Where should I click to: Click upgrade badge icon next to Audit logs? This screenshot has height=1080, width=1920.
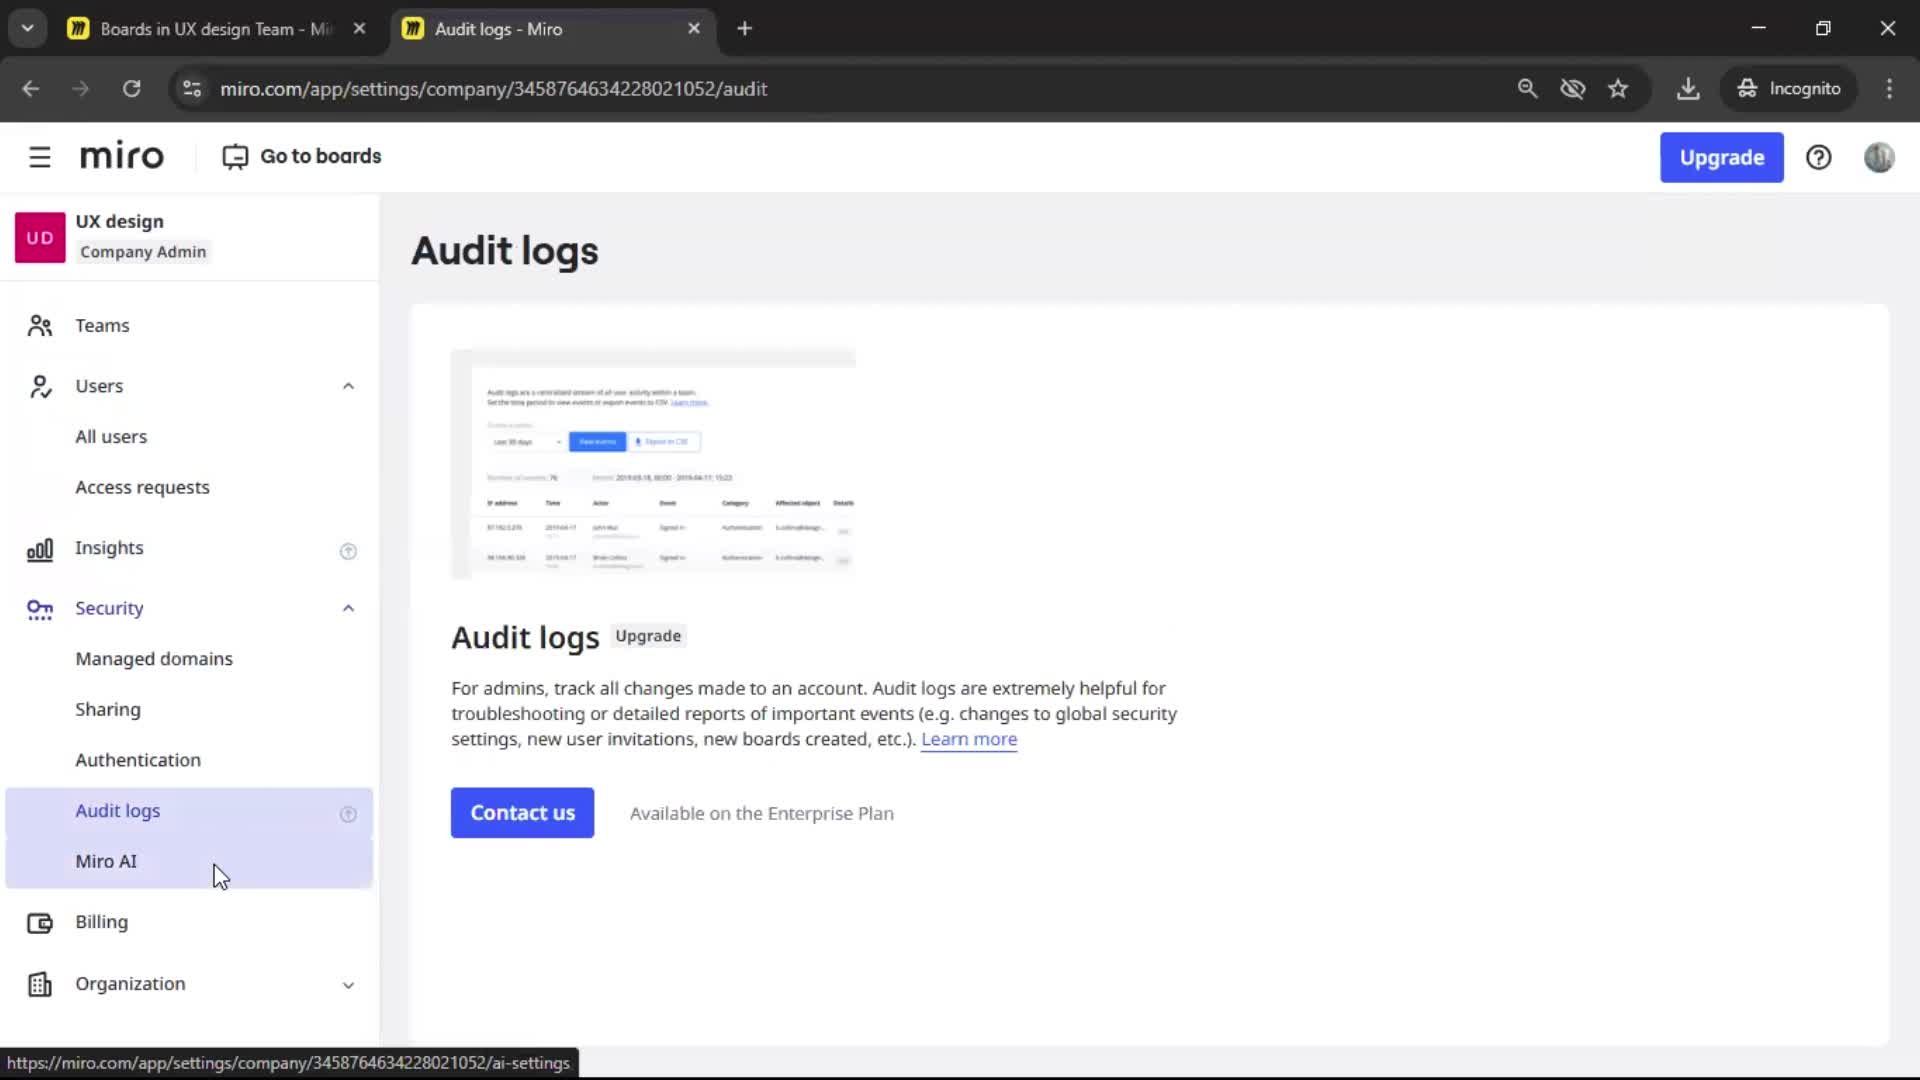click(348, 814)
